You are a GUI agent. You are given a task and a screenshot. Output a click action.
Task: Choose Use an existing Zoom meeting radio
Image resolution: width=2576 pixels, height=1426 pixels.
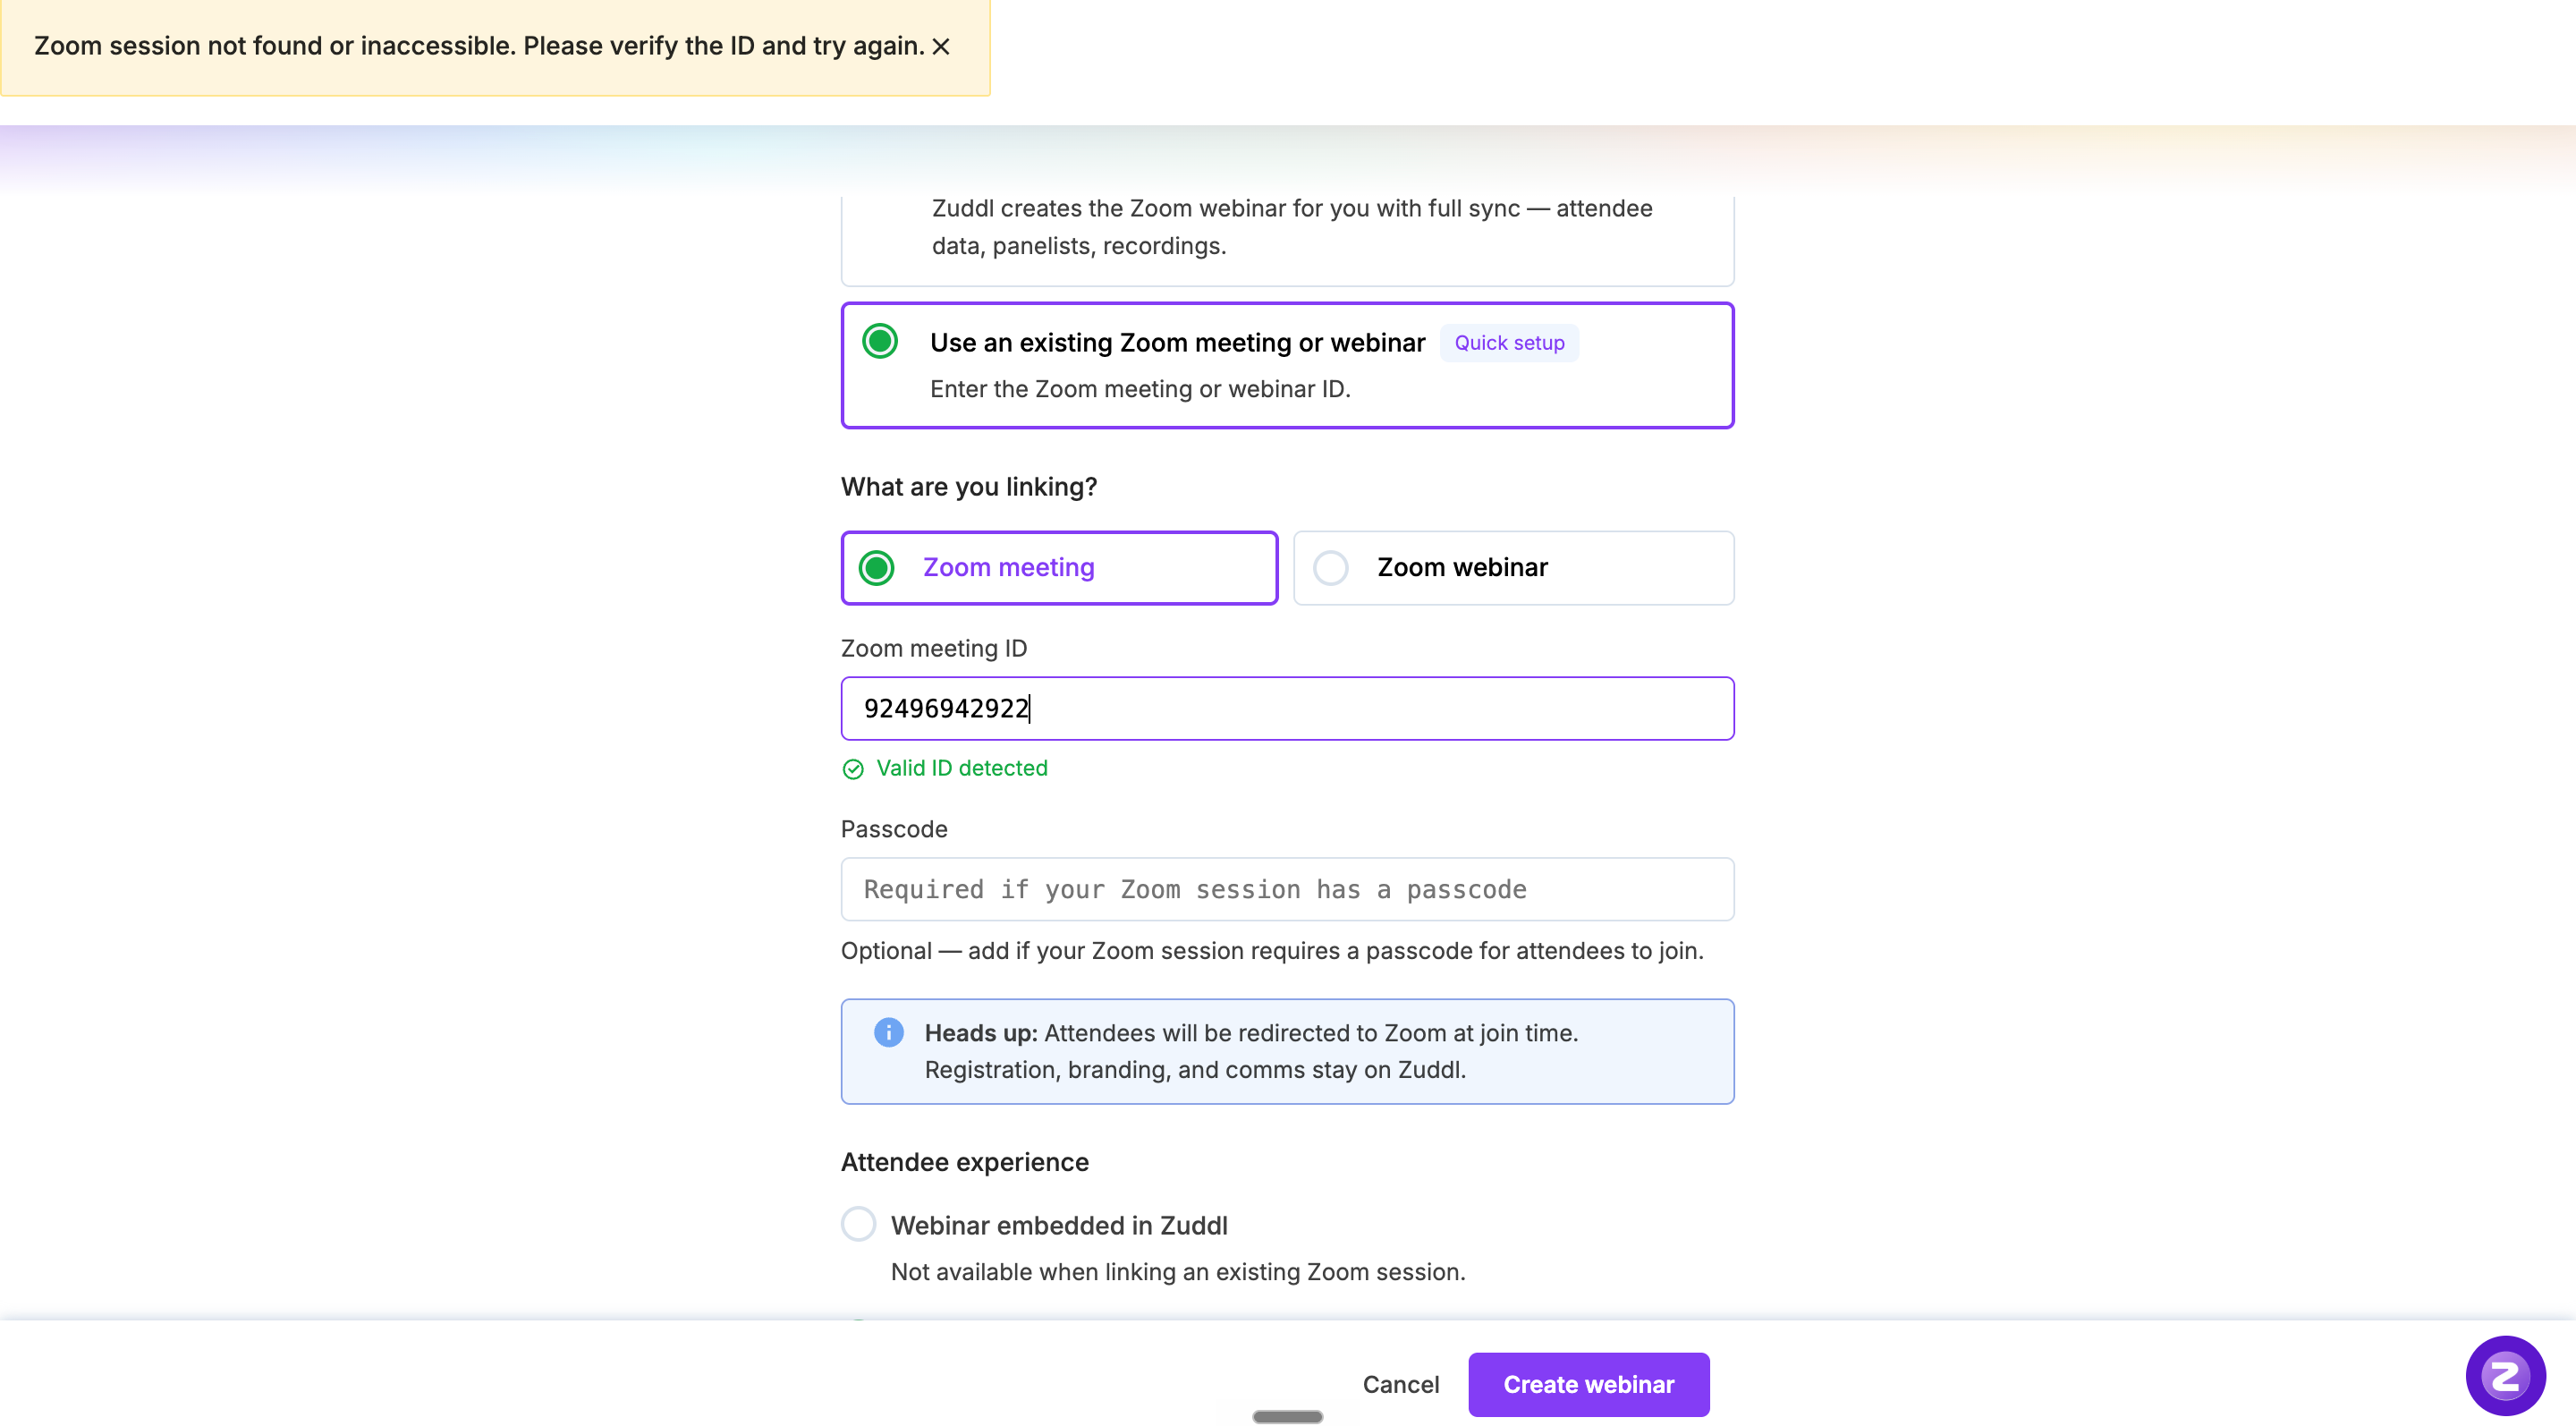pos(880,341)
